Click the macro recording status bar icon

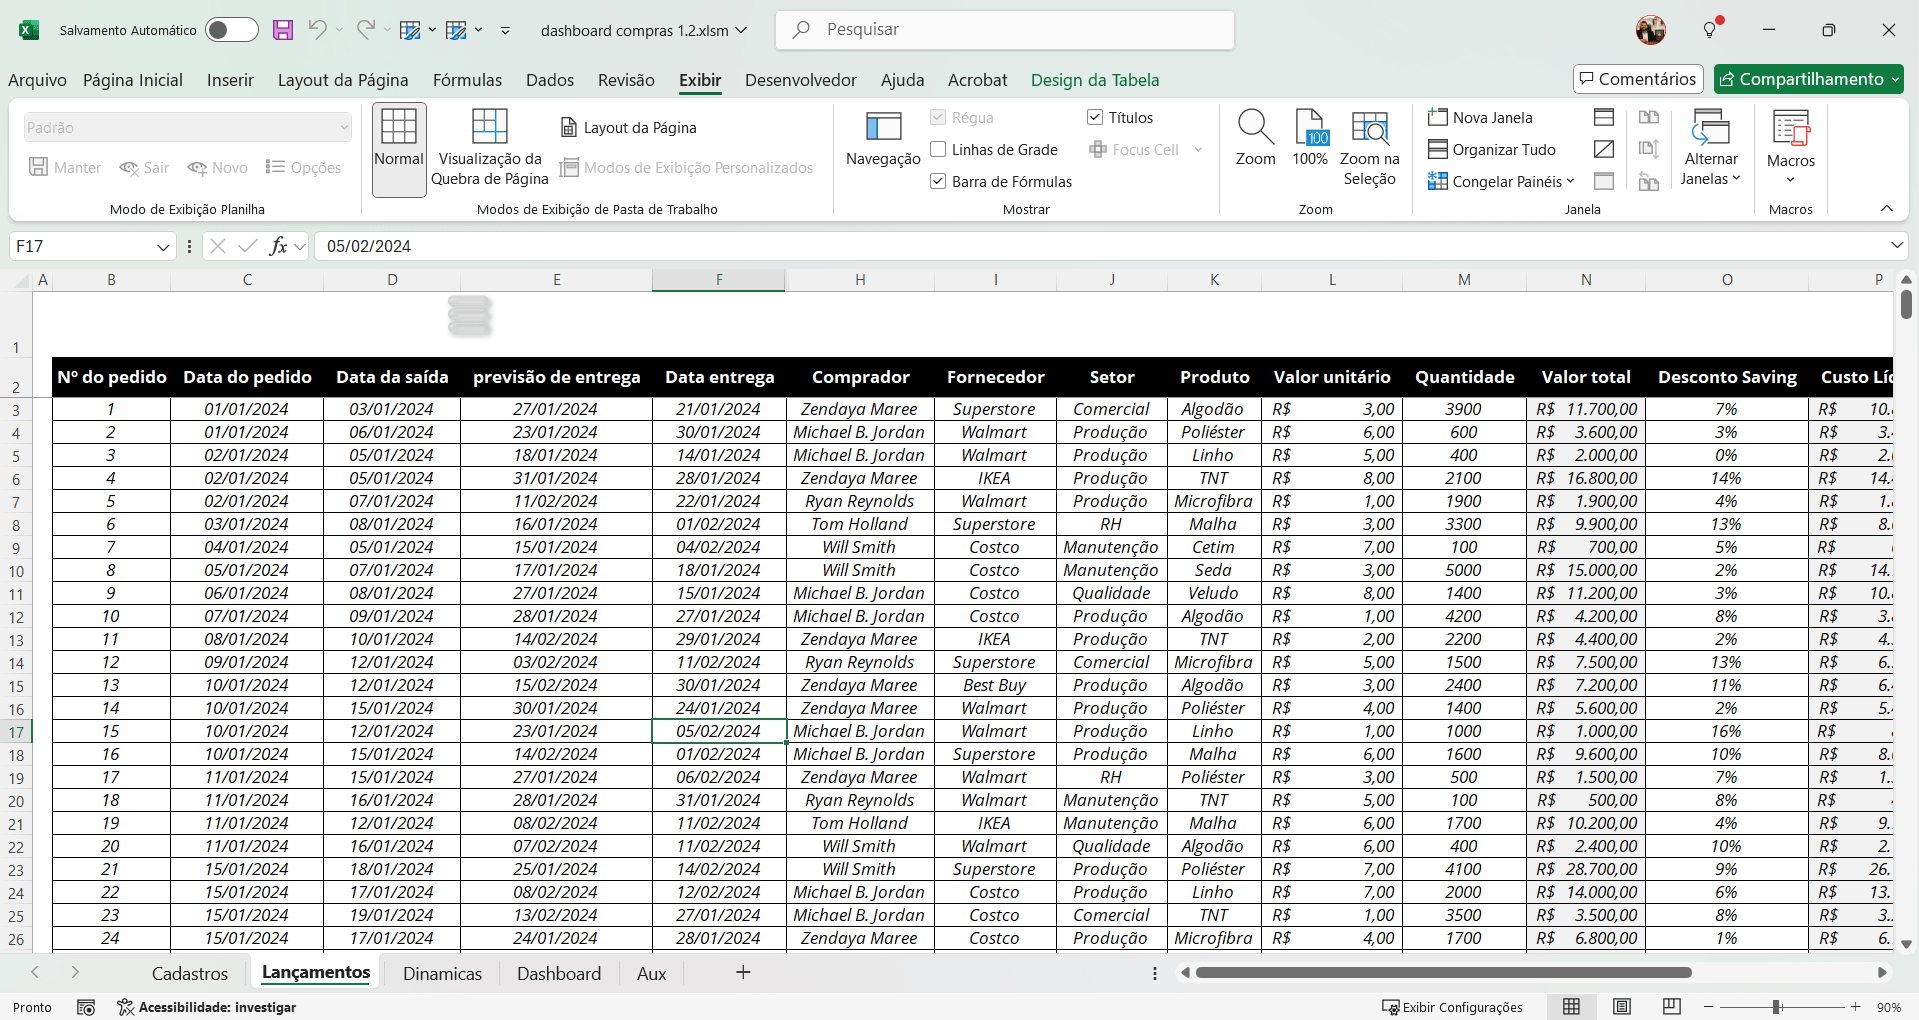pyautogui.click(x=86, y=1007)
